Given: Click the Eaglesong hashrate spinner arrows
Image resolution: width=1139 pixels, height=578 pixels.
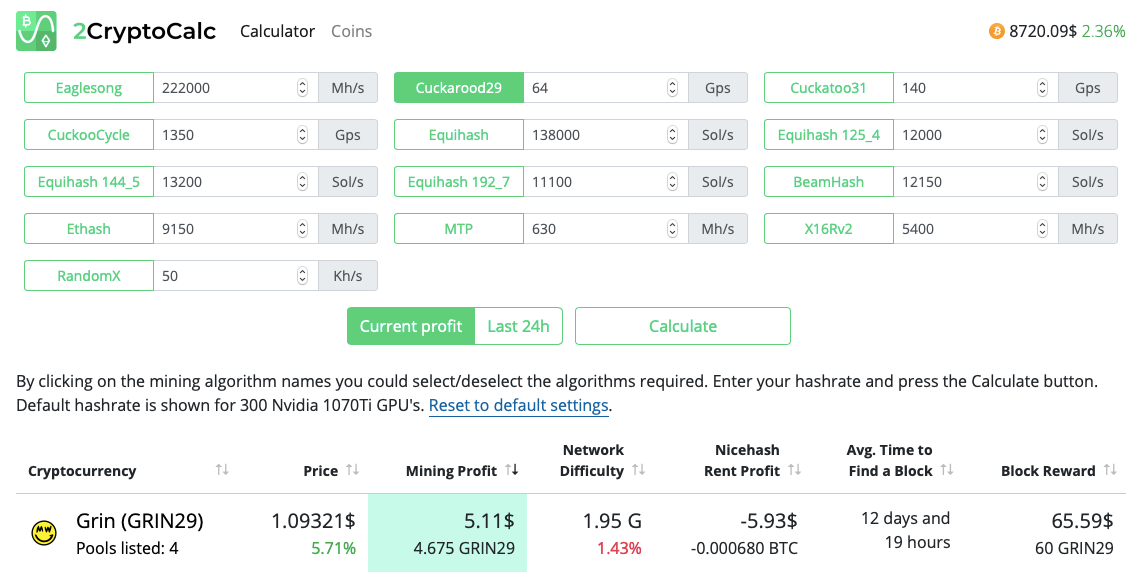Looking at the screenshot, I should click(x=302, y=88).
